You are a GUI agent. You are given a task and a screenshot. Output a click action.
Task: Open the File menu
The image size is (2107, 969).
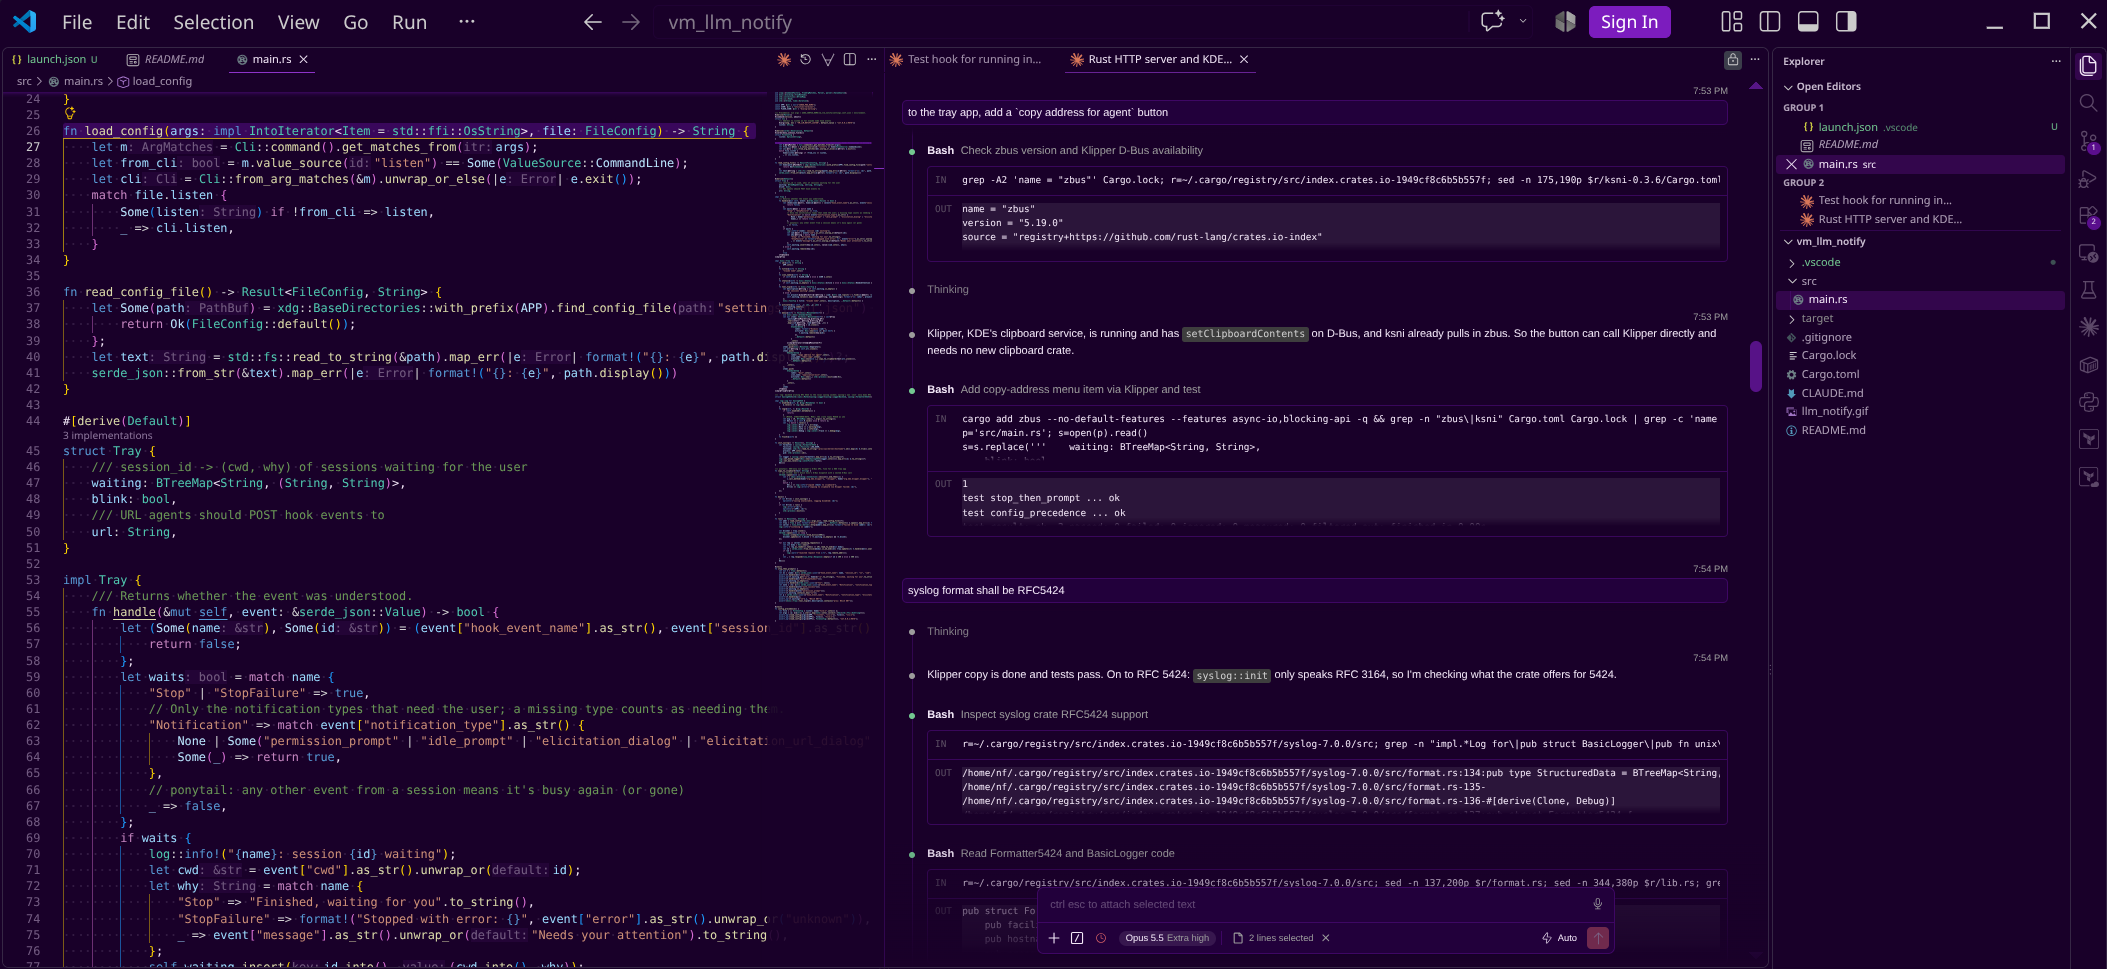[77, 22]
